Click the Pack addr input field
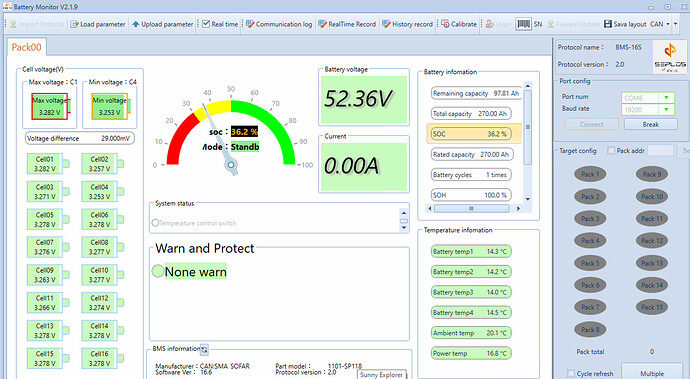Viewport: 690px width, 379px height. pyautogui.click(x=660, y=151)
